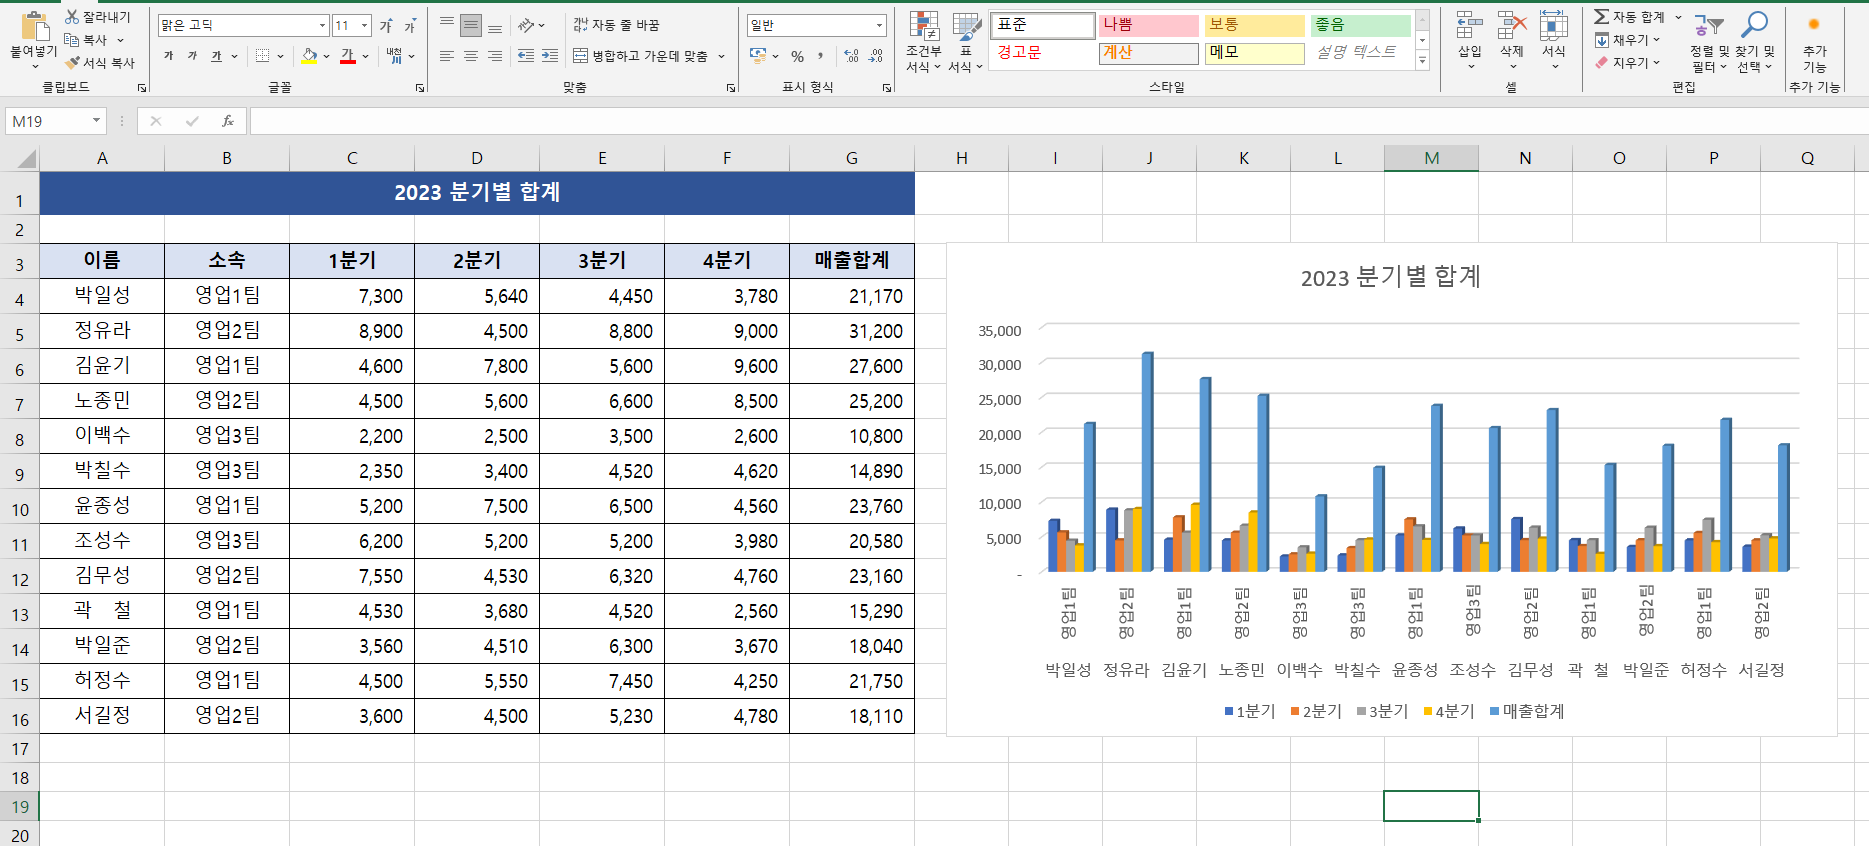Increase indent with the indent icon
Screen dimensions: 1869x846
[x=550, y=56]
